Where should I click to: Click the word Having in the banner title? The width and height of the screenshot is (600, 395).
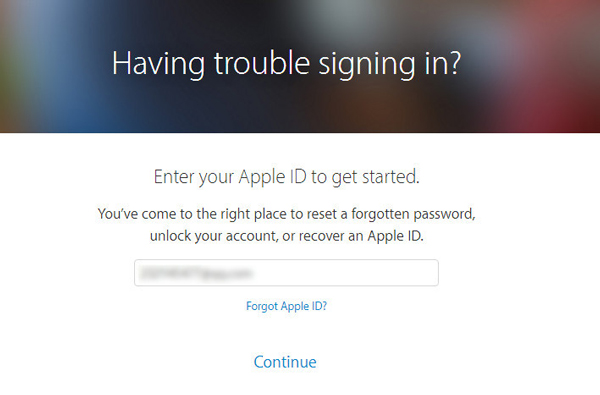click(x=158, y=64)
